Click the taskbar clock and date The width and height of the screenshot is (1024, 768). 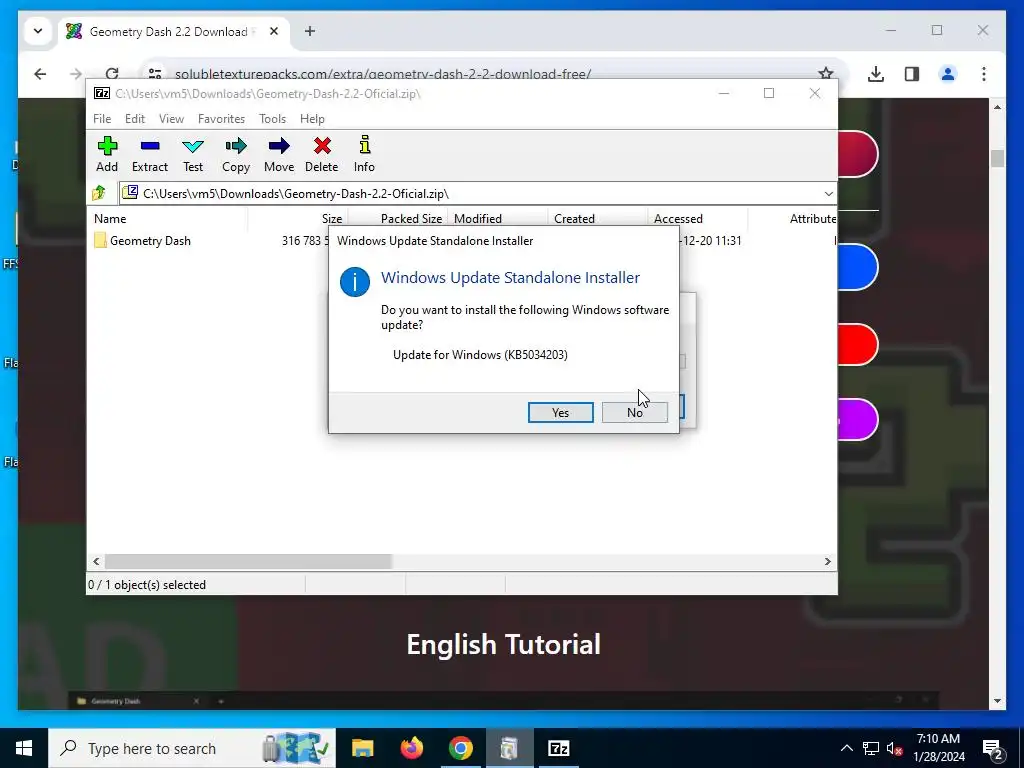pos(938,748)
